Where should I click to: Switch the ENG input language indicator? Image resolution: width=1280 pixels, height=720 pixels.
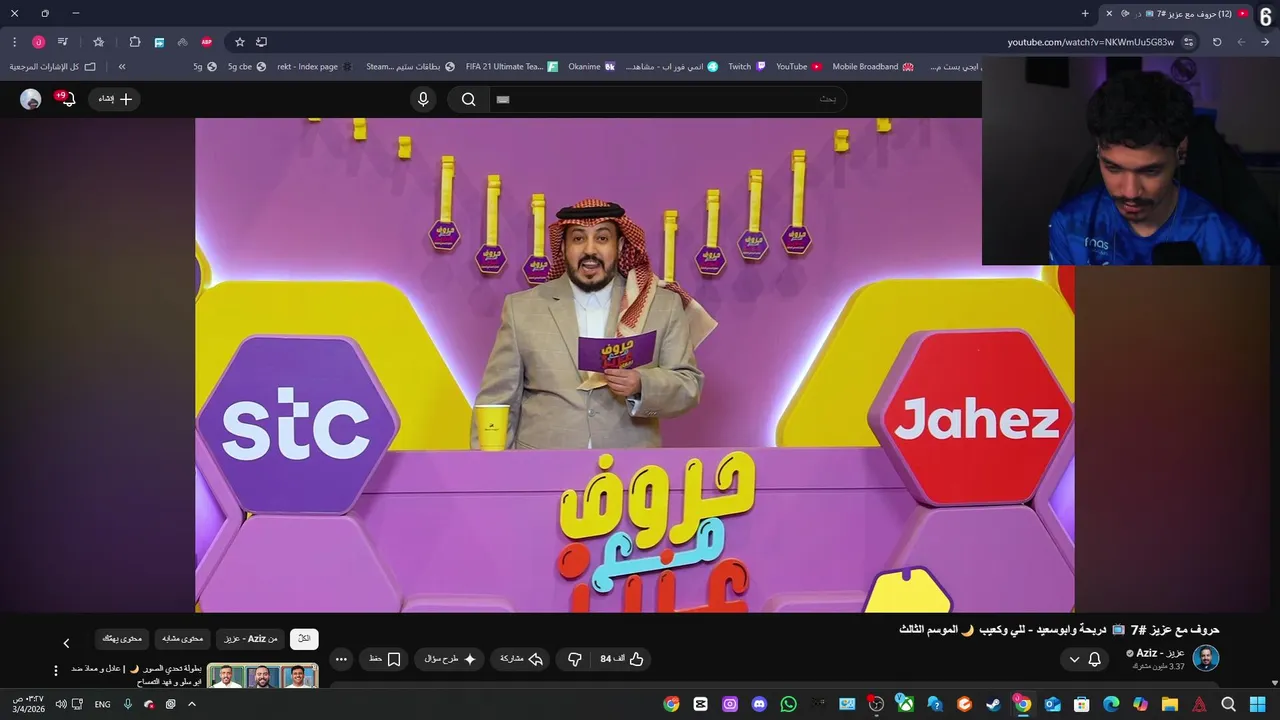[x=102, y=704]
